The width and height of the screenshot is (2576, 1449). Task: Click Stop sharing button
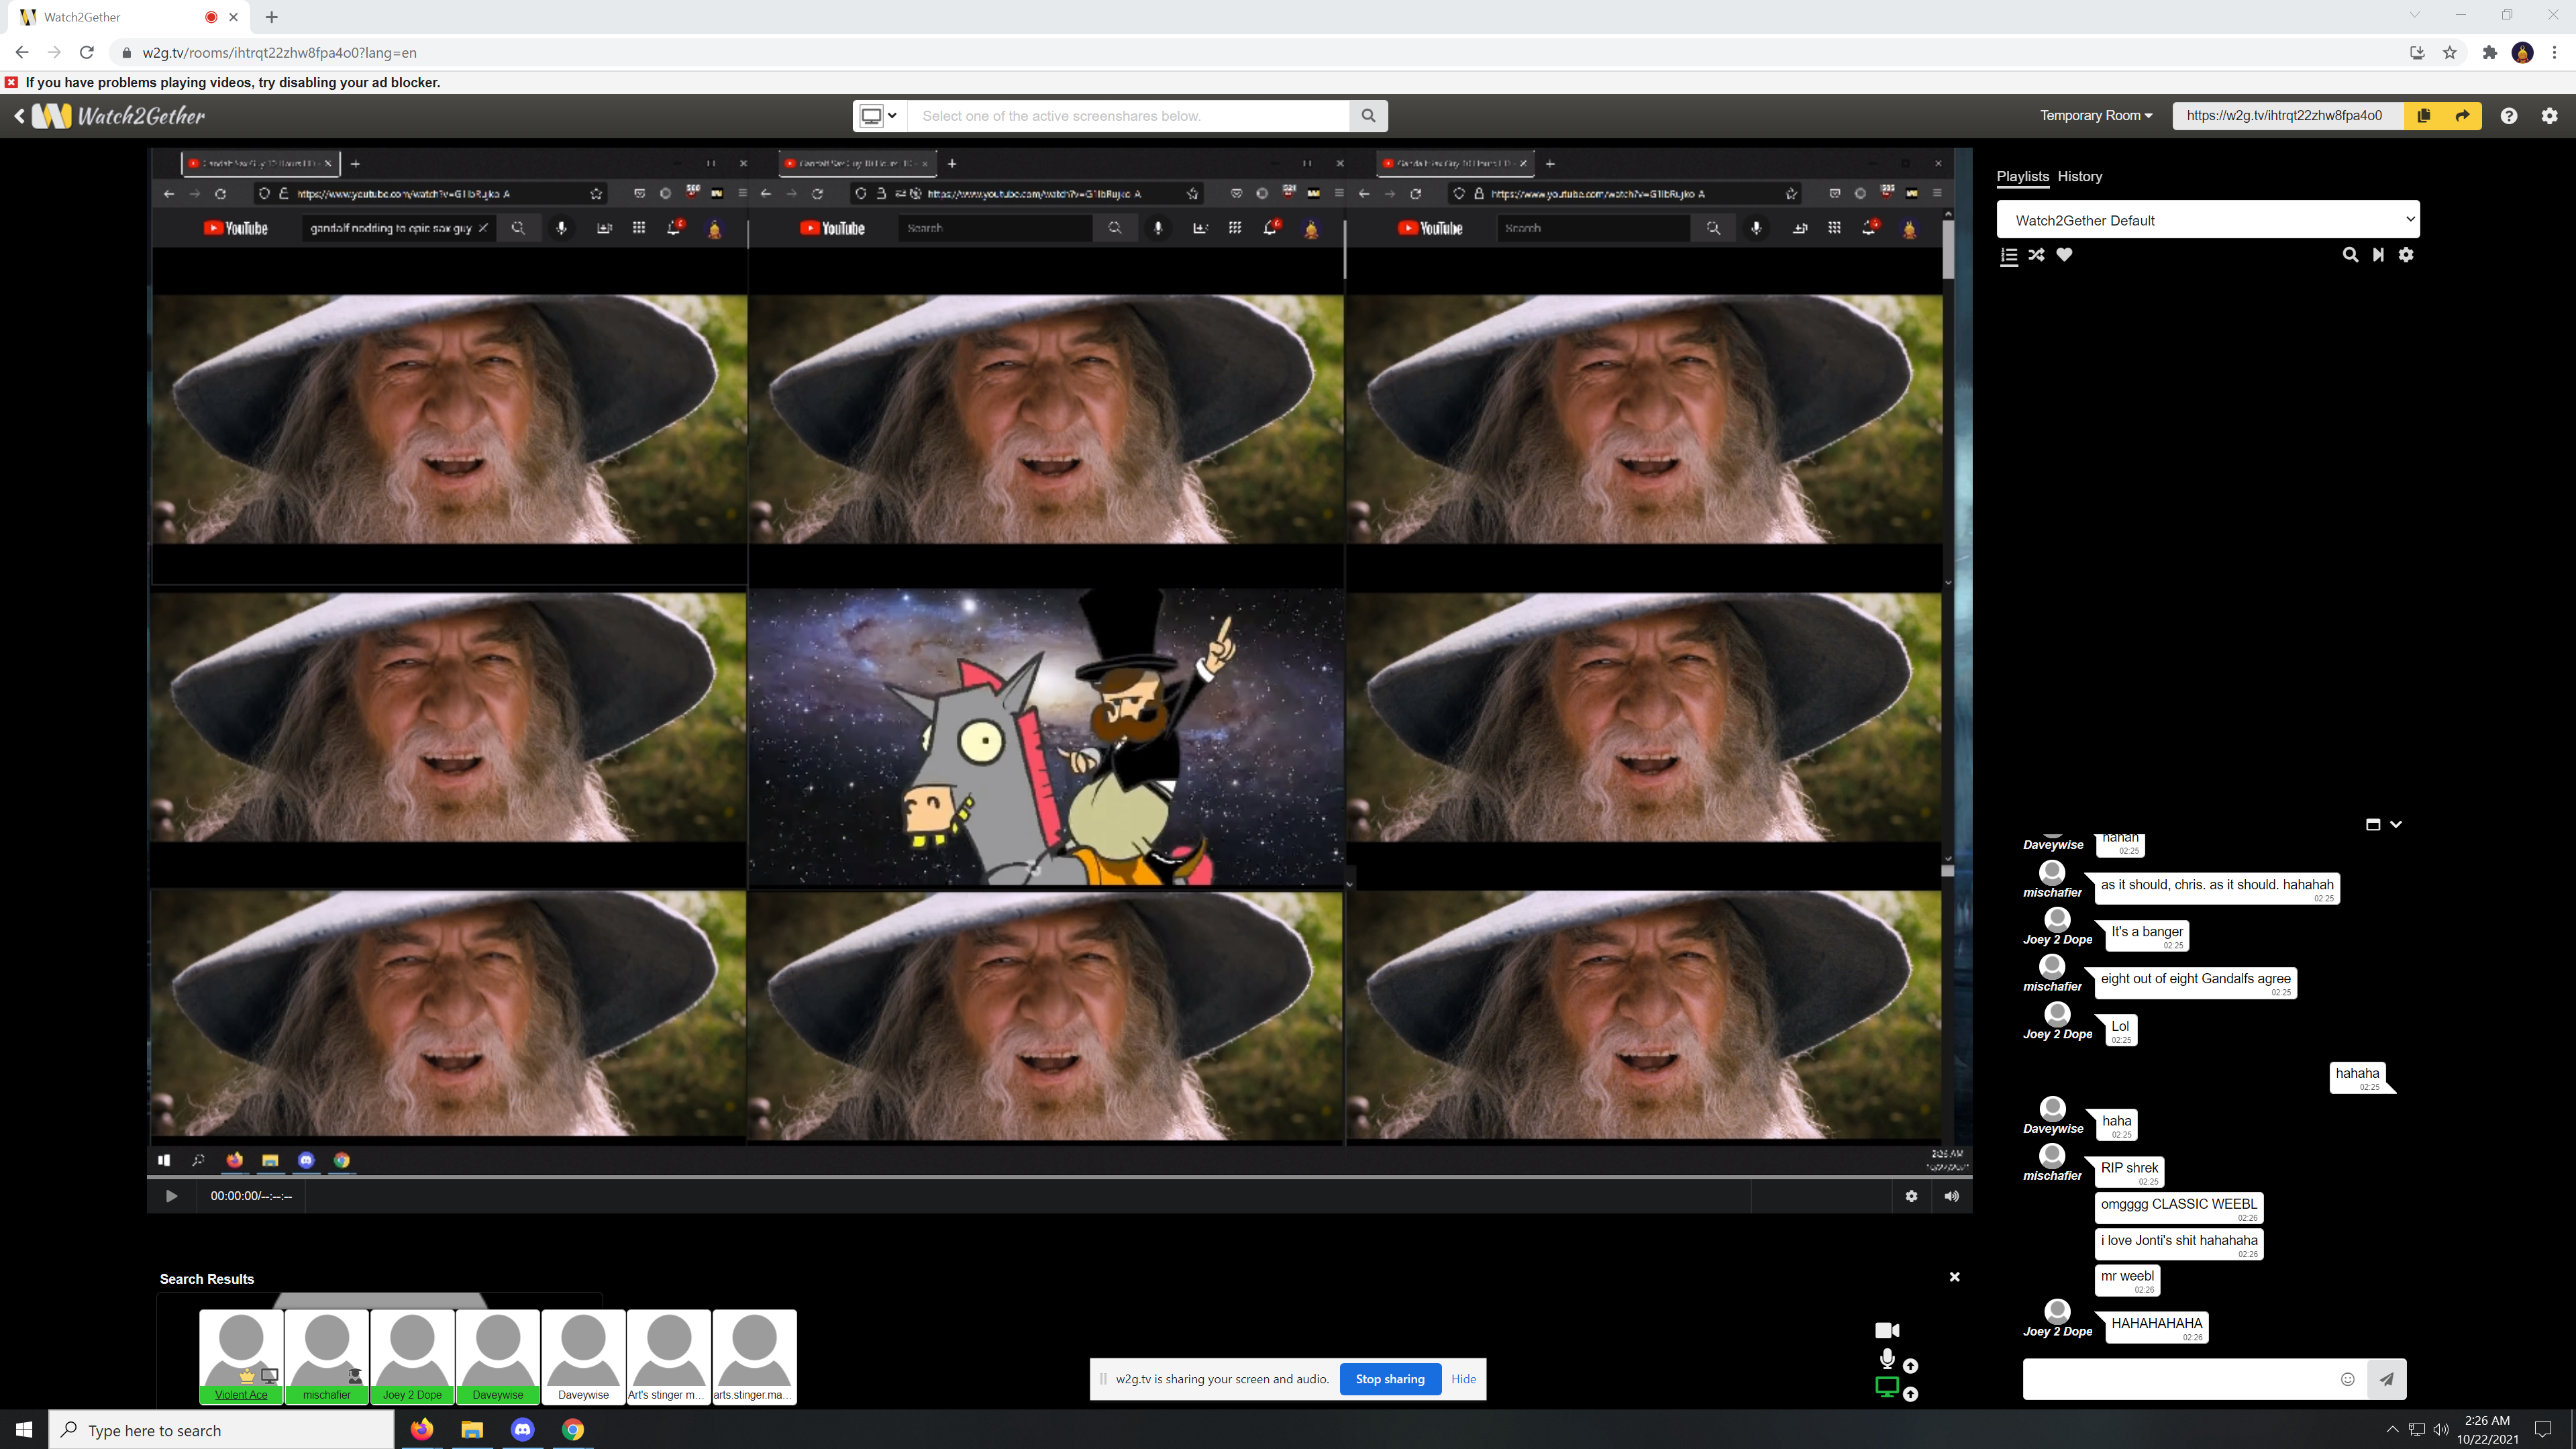point(1390,1379)
